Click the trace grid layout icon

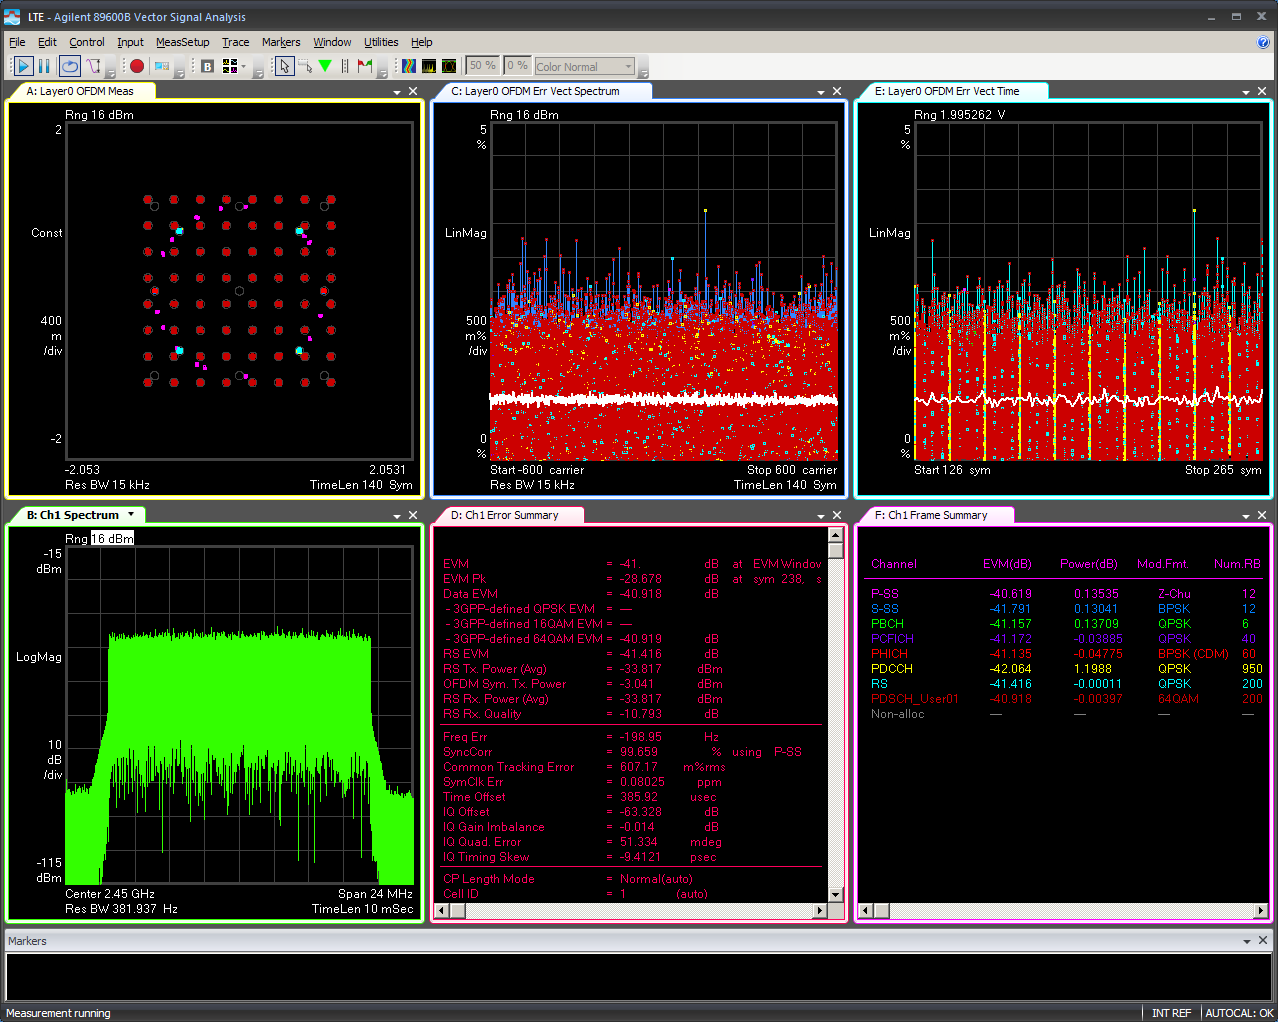(x=230, y=66)
